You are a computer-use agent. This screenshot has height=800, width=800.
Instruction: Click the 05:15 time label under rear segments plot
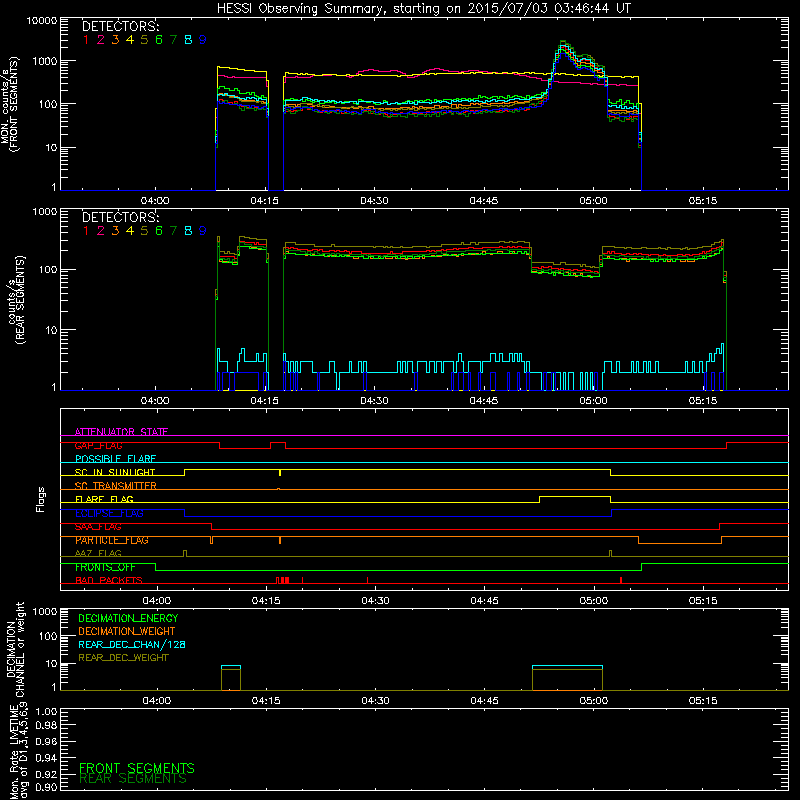(703, 401)
